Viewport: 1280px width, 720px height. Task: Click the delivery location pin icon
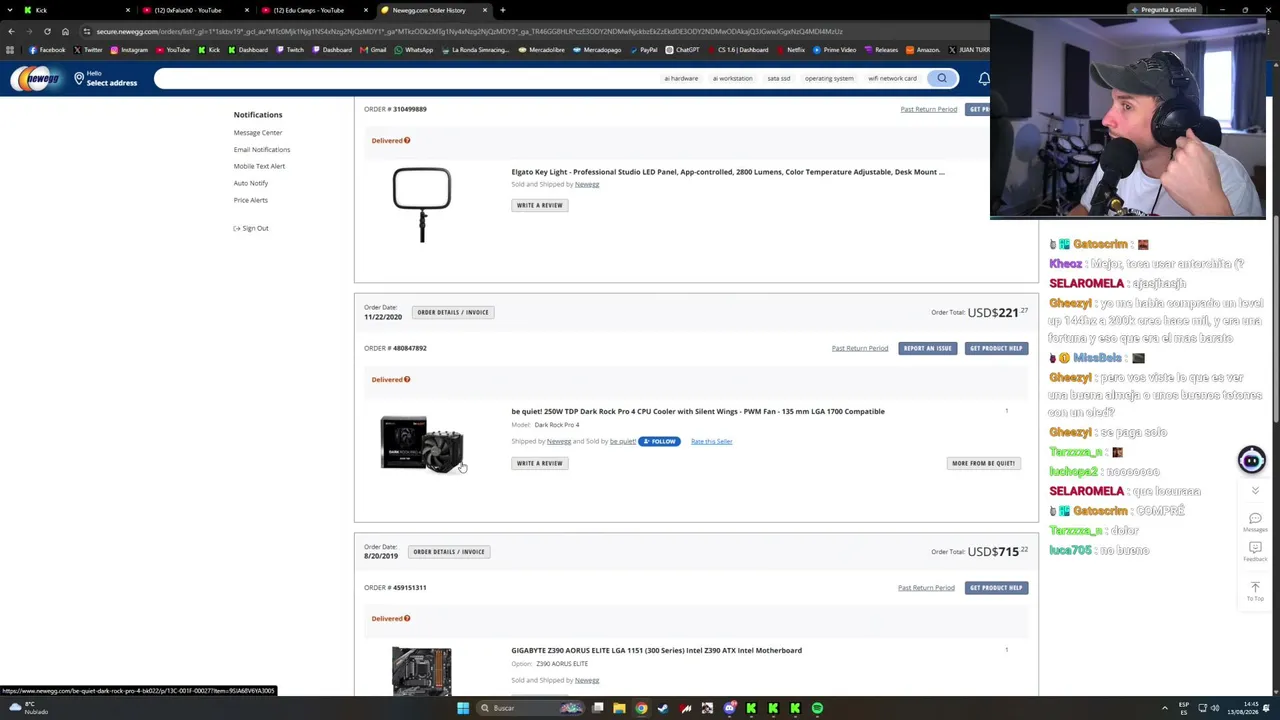point(79,78)
